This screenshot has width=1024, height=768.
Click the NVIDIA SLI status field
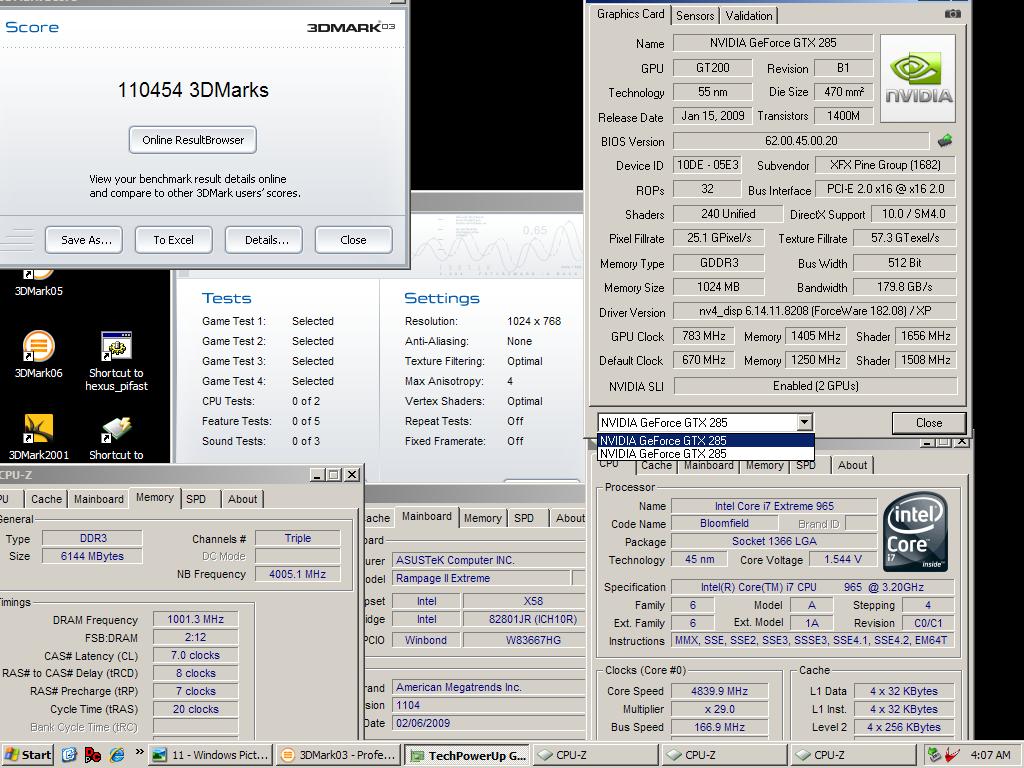click(x=815, y=385)
